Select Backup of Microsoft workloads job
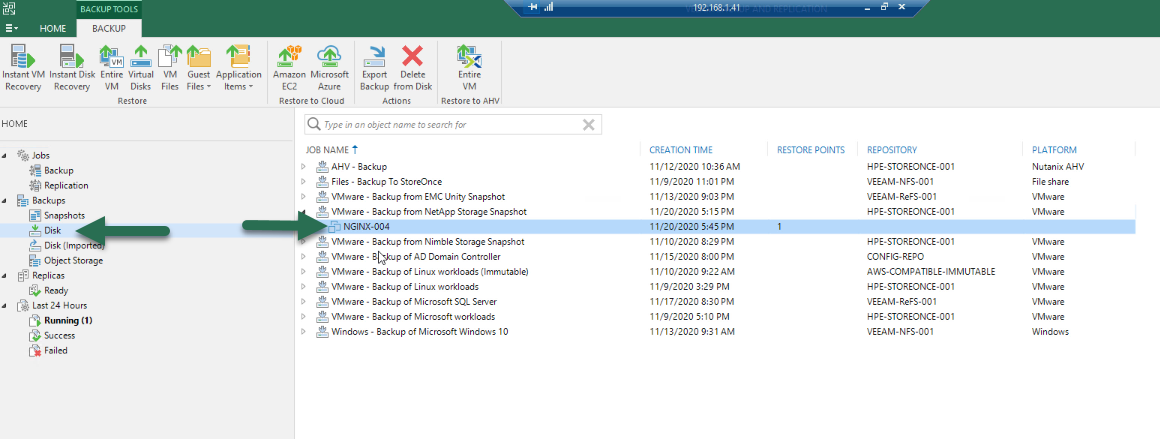Image resolution: width=1160 pixels, height=439 pixels. [414, 317]
